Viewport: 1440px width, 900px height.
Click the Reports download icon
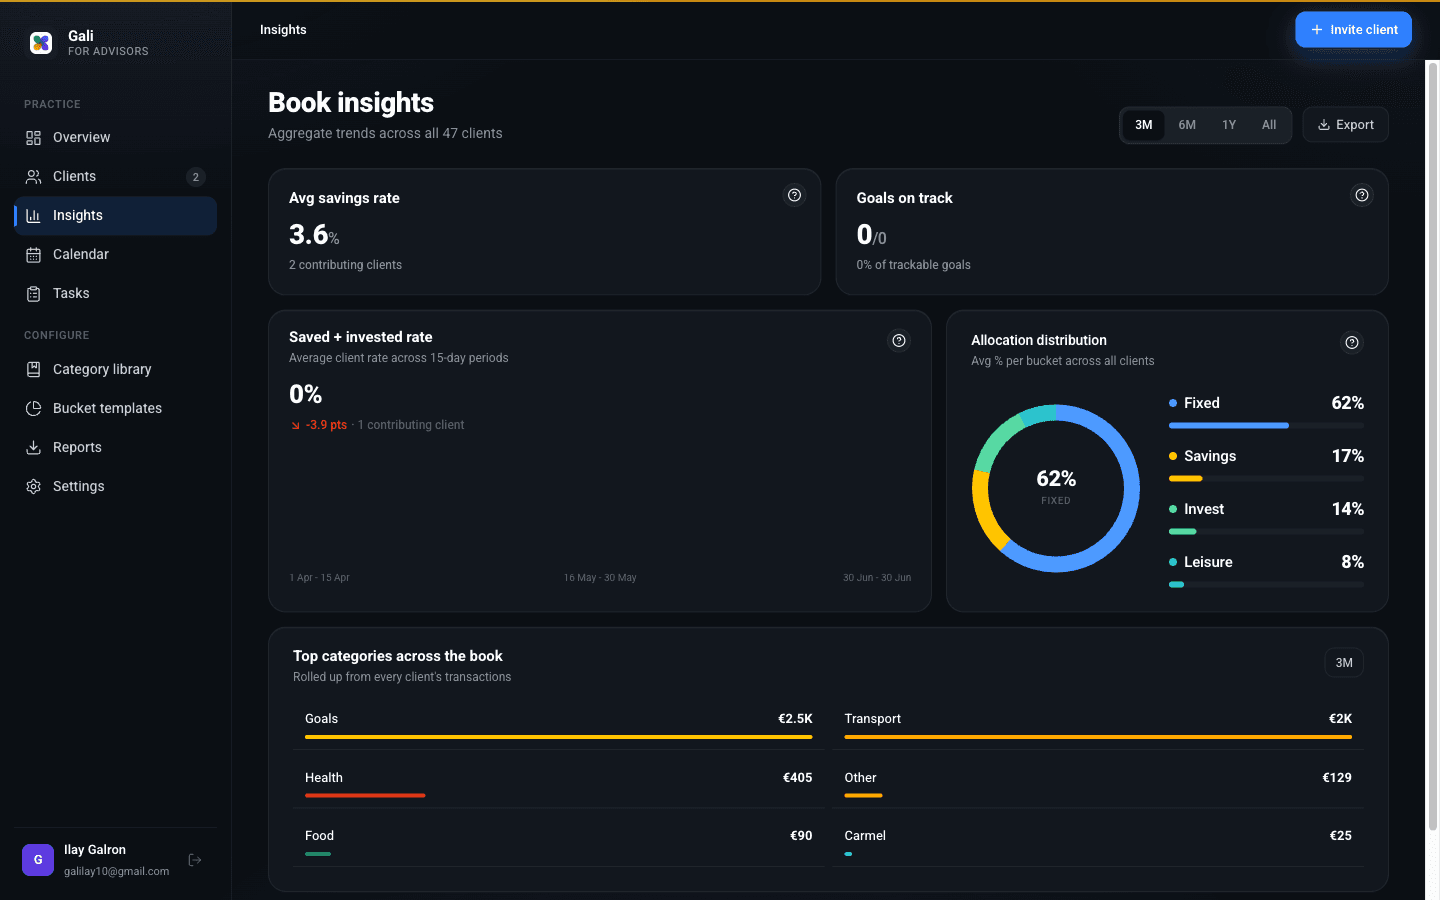click(33, 448)
